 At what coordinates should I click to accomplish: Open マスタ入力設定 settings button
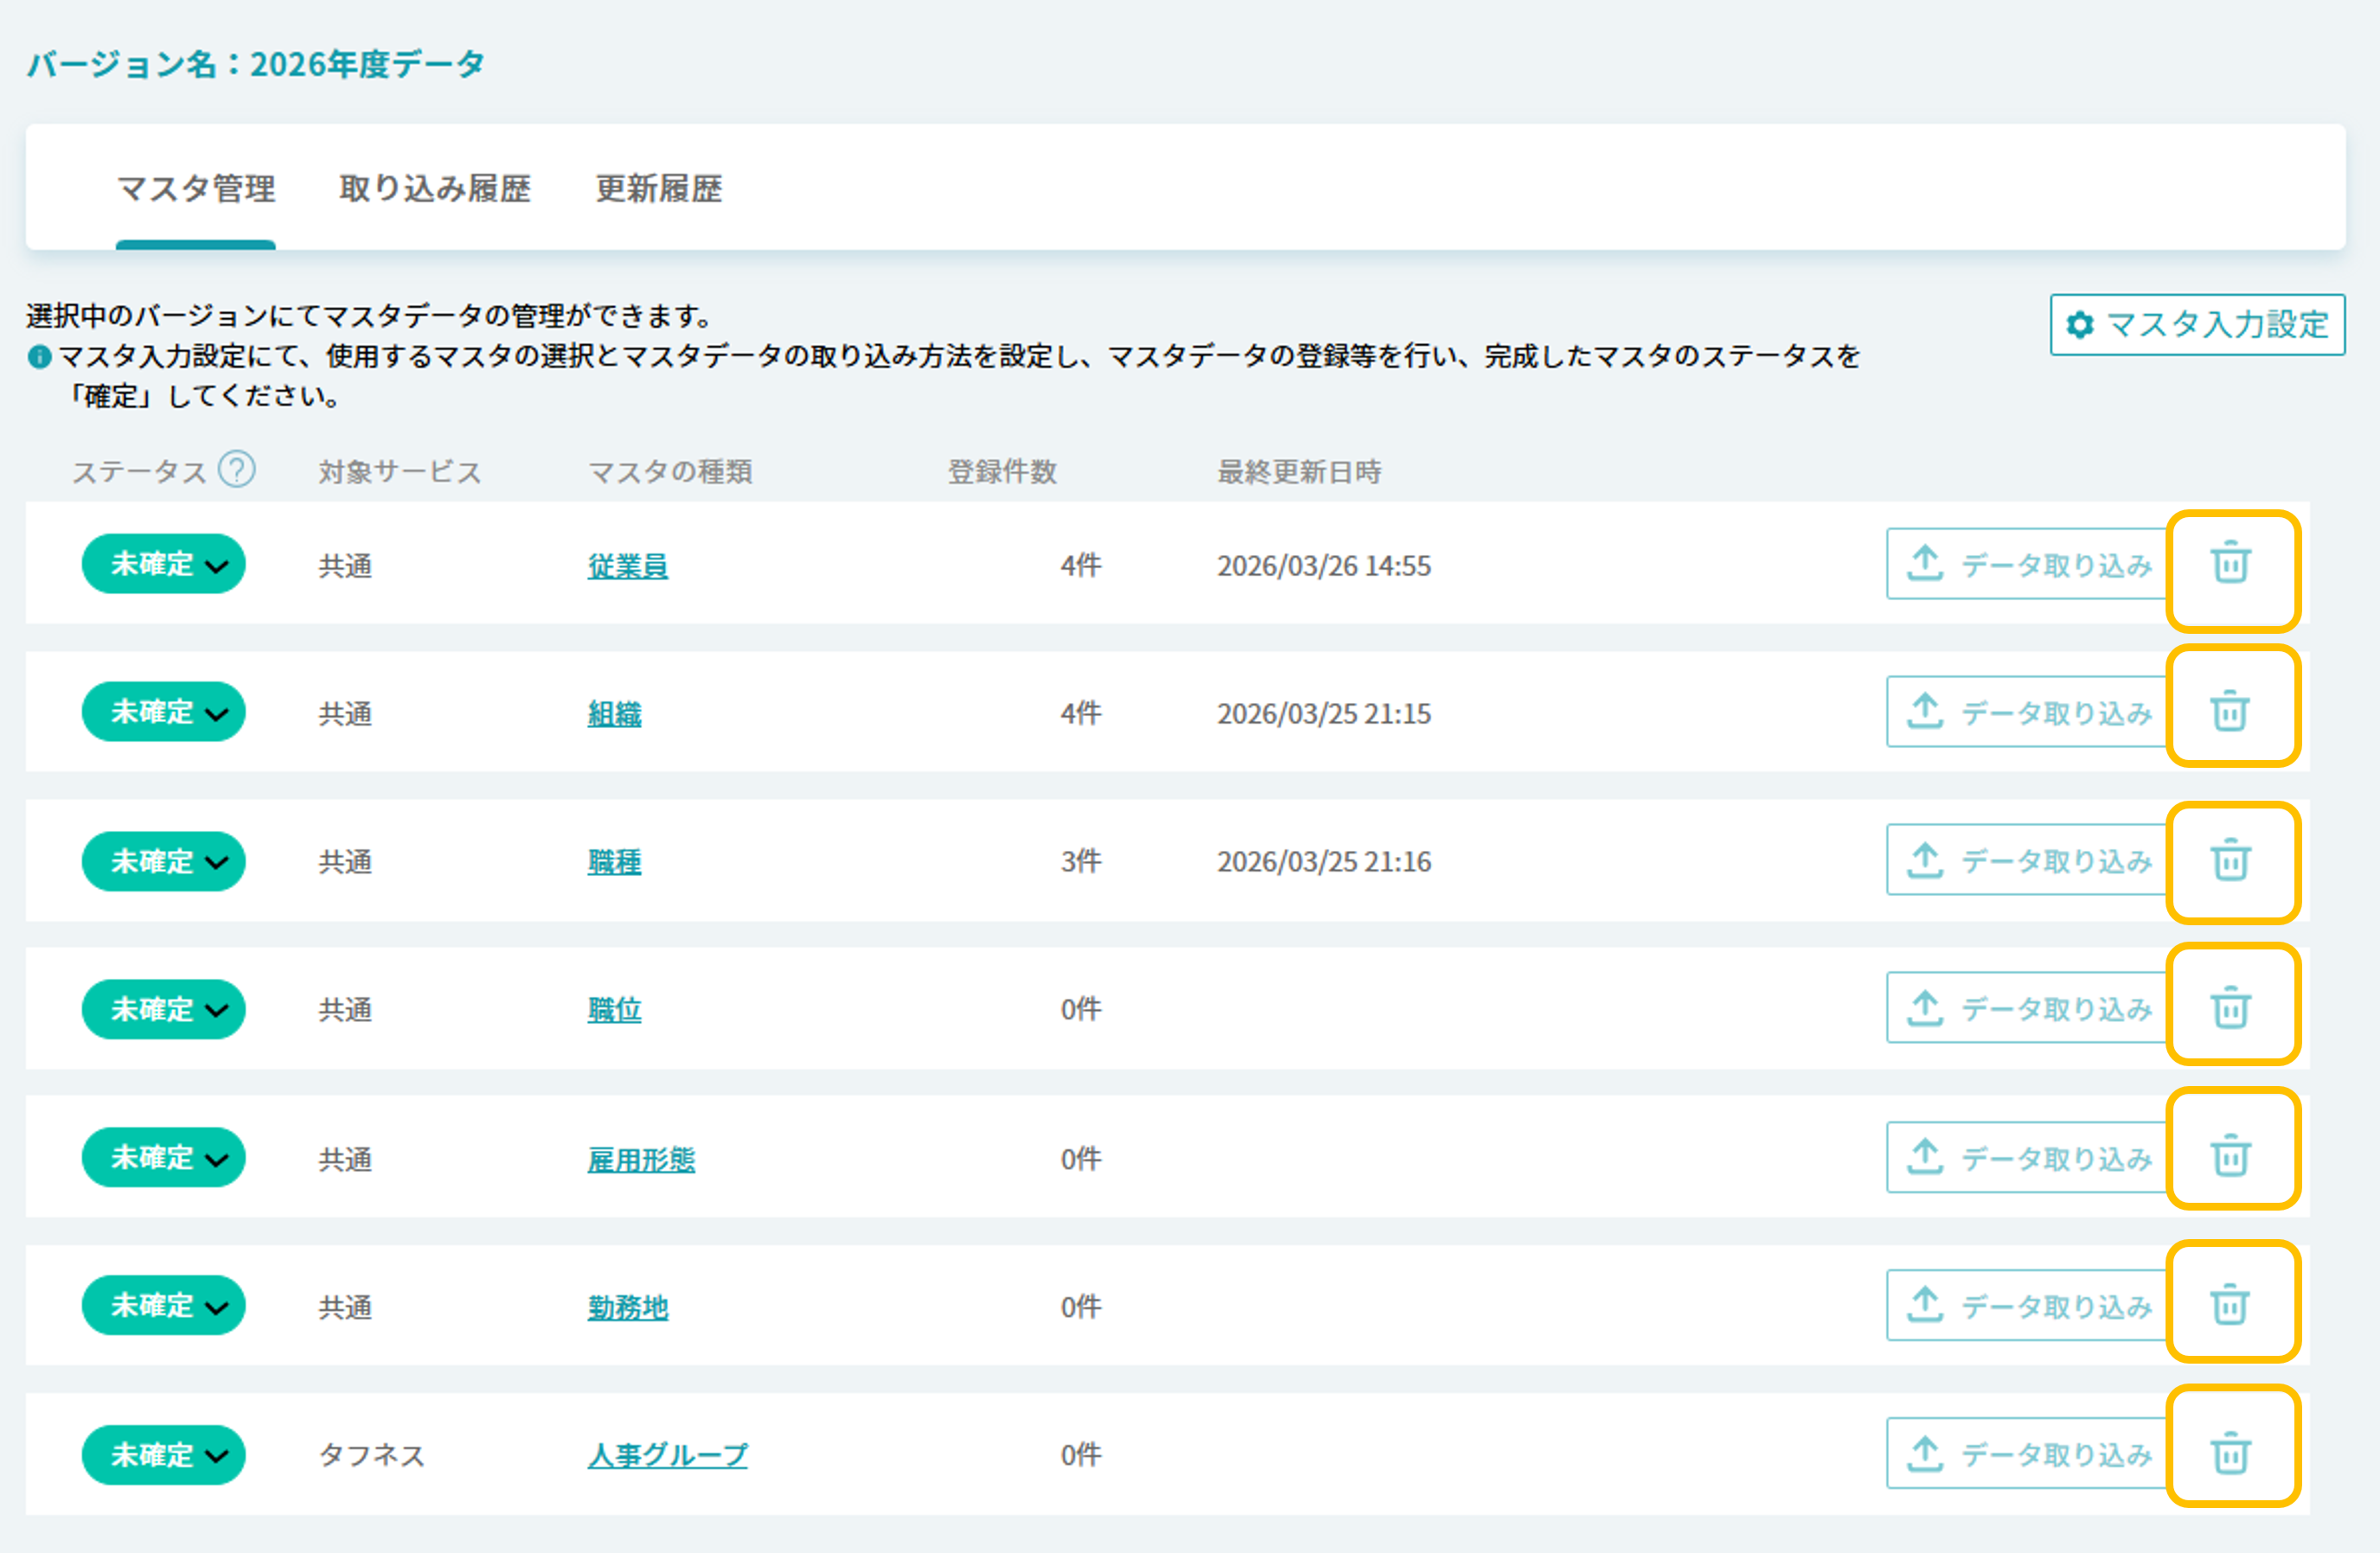point(2197,324)
